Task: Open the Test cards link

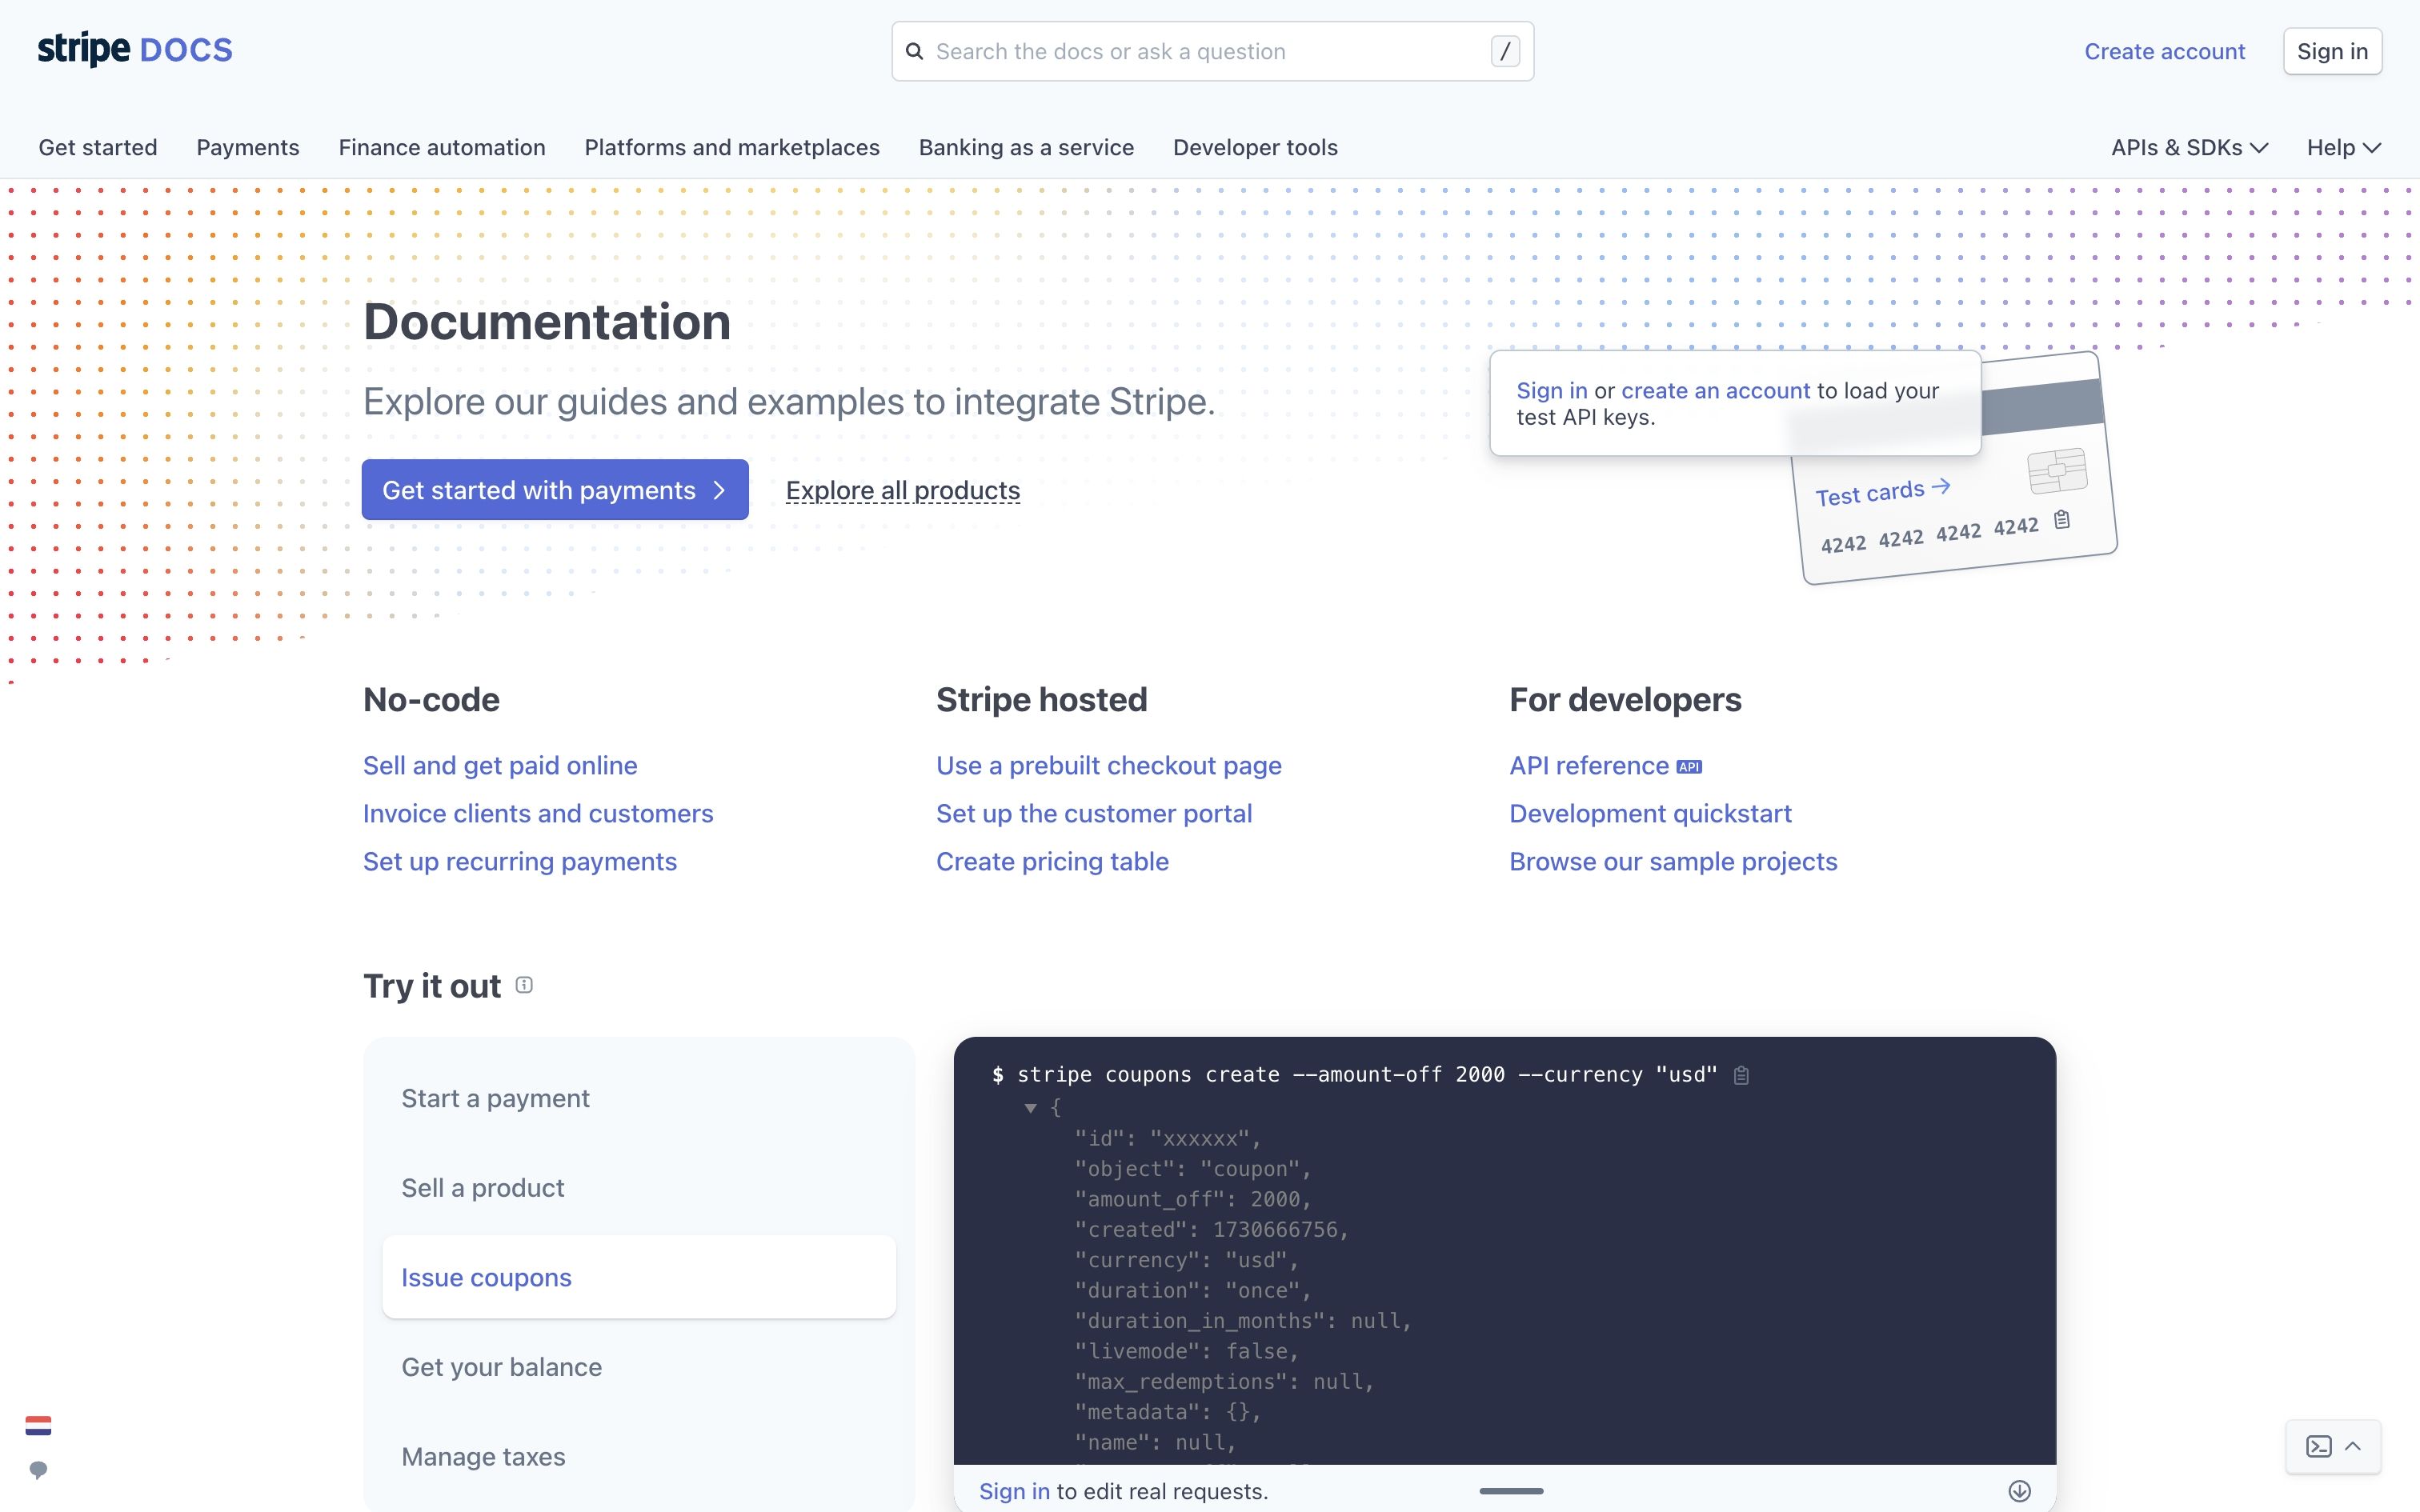Action: coord(1882,492)
